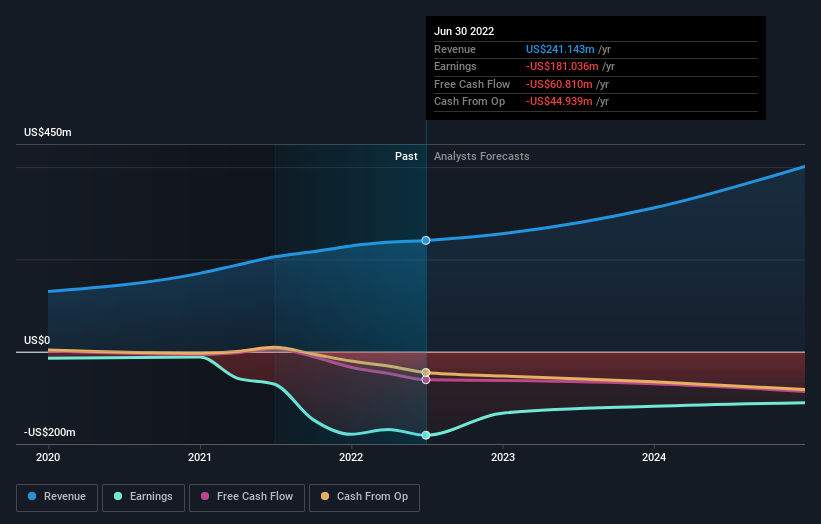Click the pink Free Cash Flow data point
Screen dimensions: 821x524
(426, 380)
